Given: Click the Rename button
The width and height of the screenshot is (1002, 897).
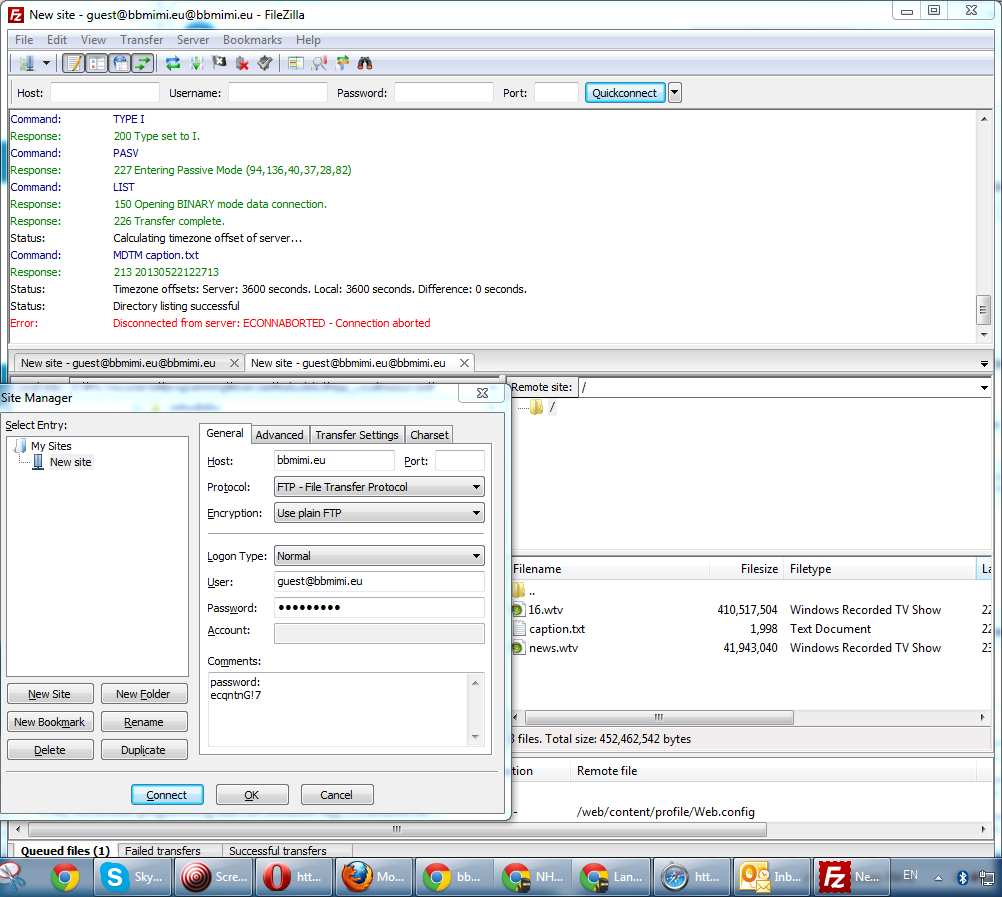Looking at the screenshot, I should [144, 722].
